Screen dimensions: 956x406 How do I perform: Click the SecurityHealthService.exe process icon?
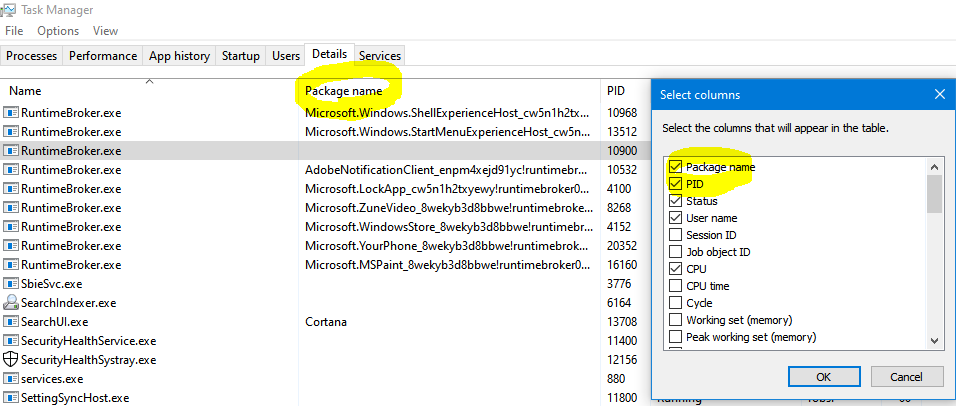click(11, 341)
